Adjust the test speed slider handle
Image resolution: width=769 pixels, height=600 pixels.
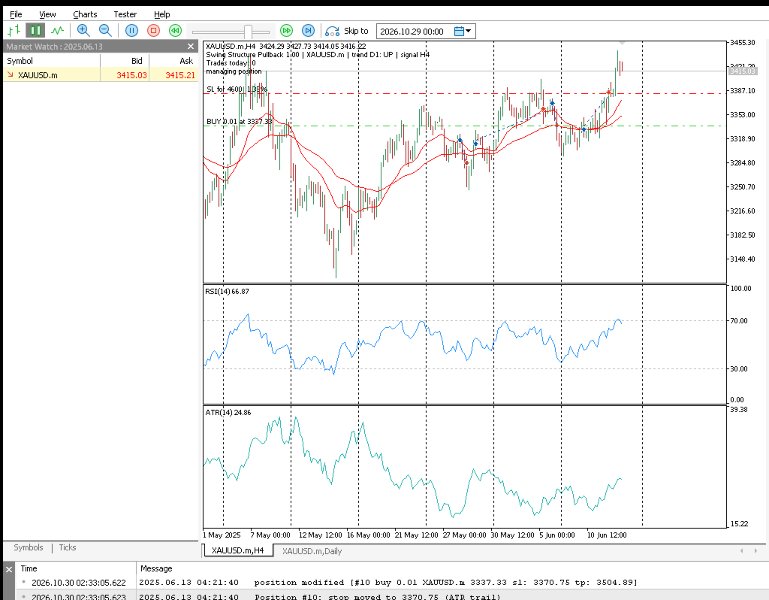tap(248, 32)
